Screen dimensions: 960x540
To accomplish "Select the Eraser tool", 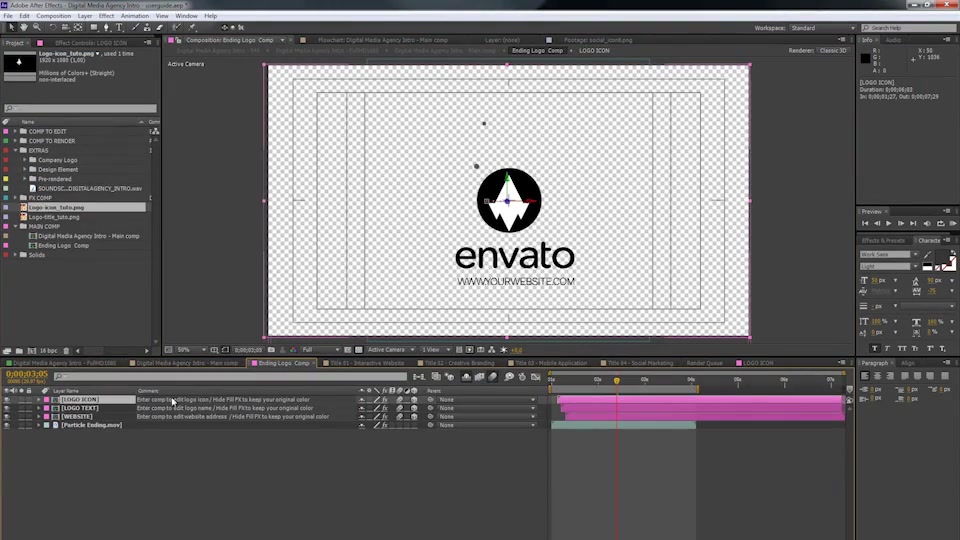I will click(x=160, y=28).
